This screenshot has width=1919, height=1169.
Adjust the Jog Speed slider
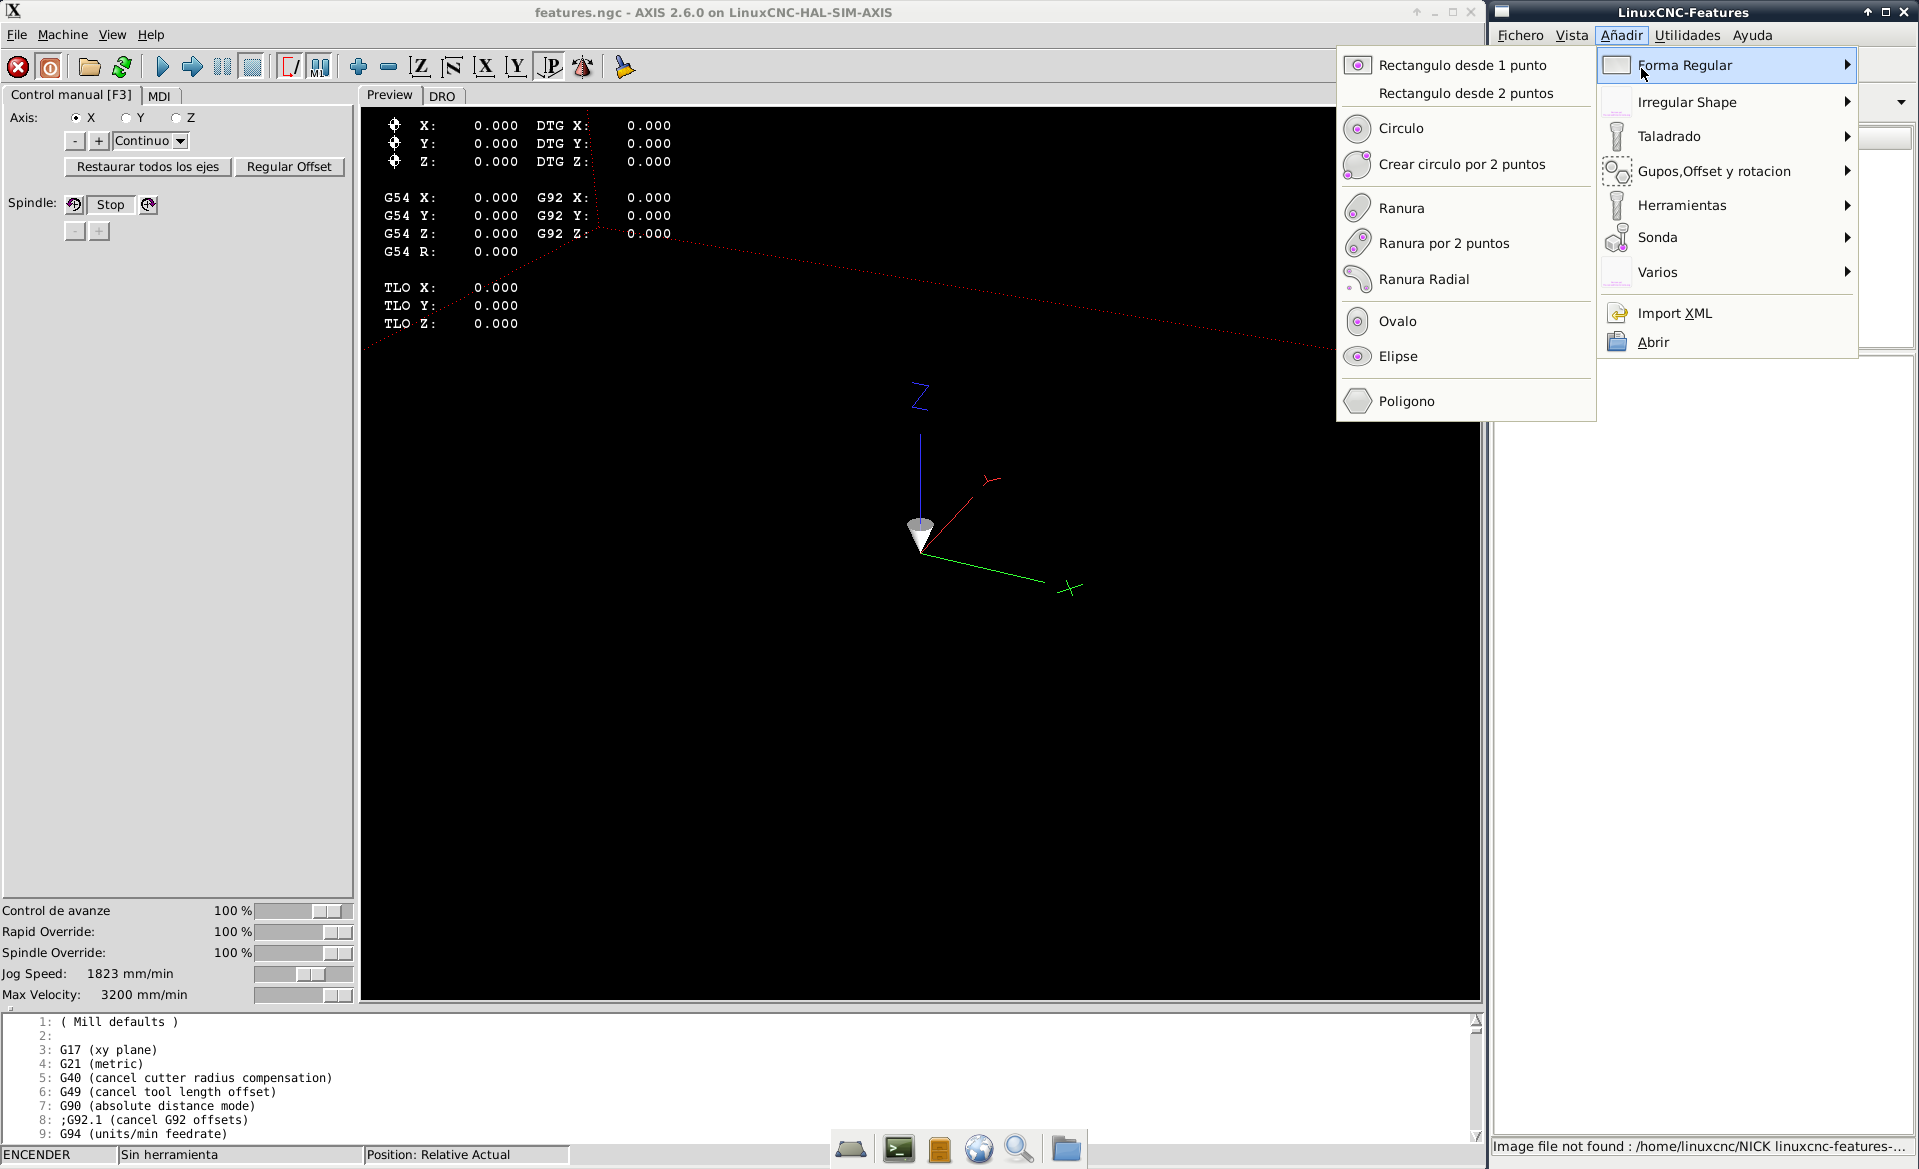[x=304, y=974]
